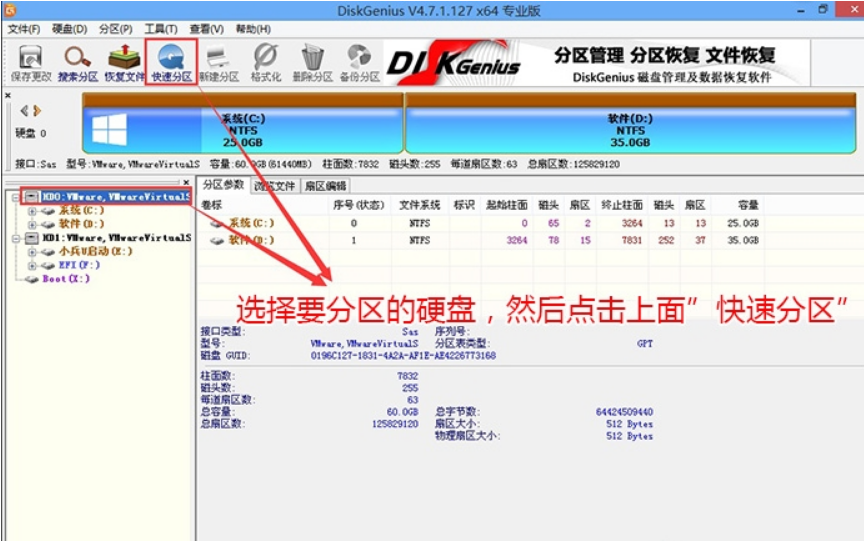Open the 工具(T) menu
The width and height of the screenshot is (864, 541).
tap(160, 29)
